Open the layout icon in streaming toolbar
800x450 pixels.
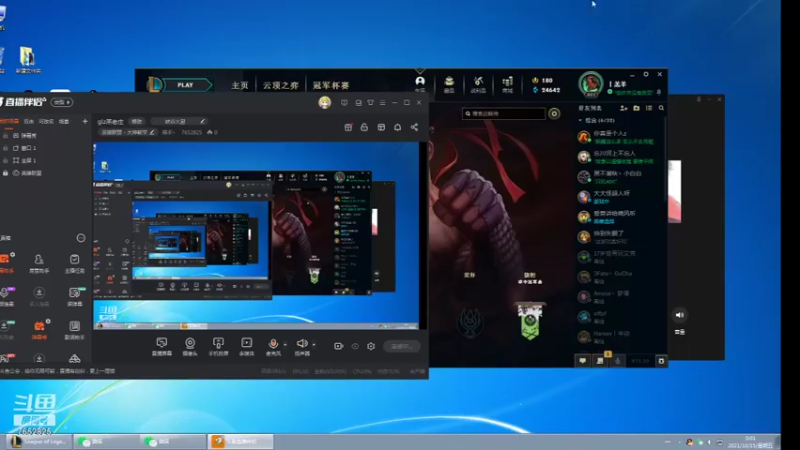381,127
